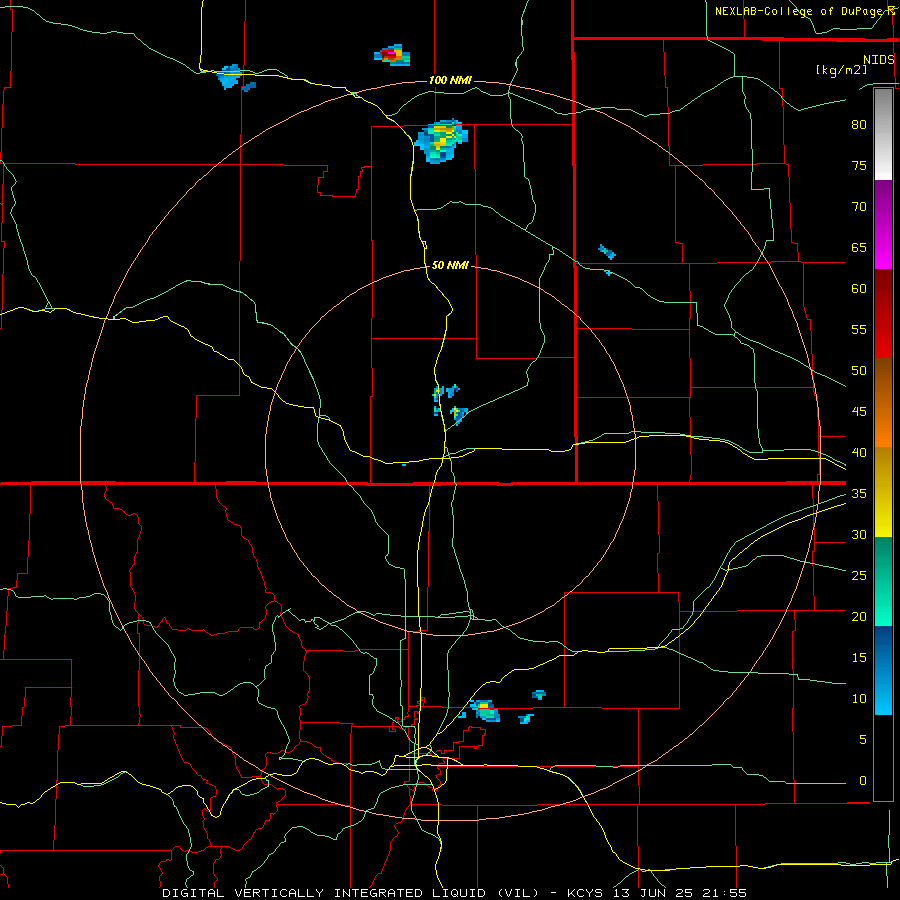Viewport: 900px width, 900px height.
Task: Click the [kg/m2] units label
Action: [x=841, y=70]
